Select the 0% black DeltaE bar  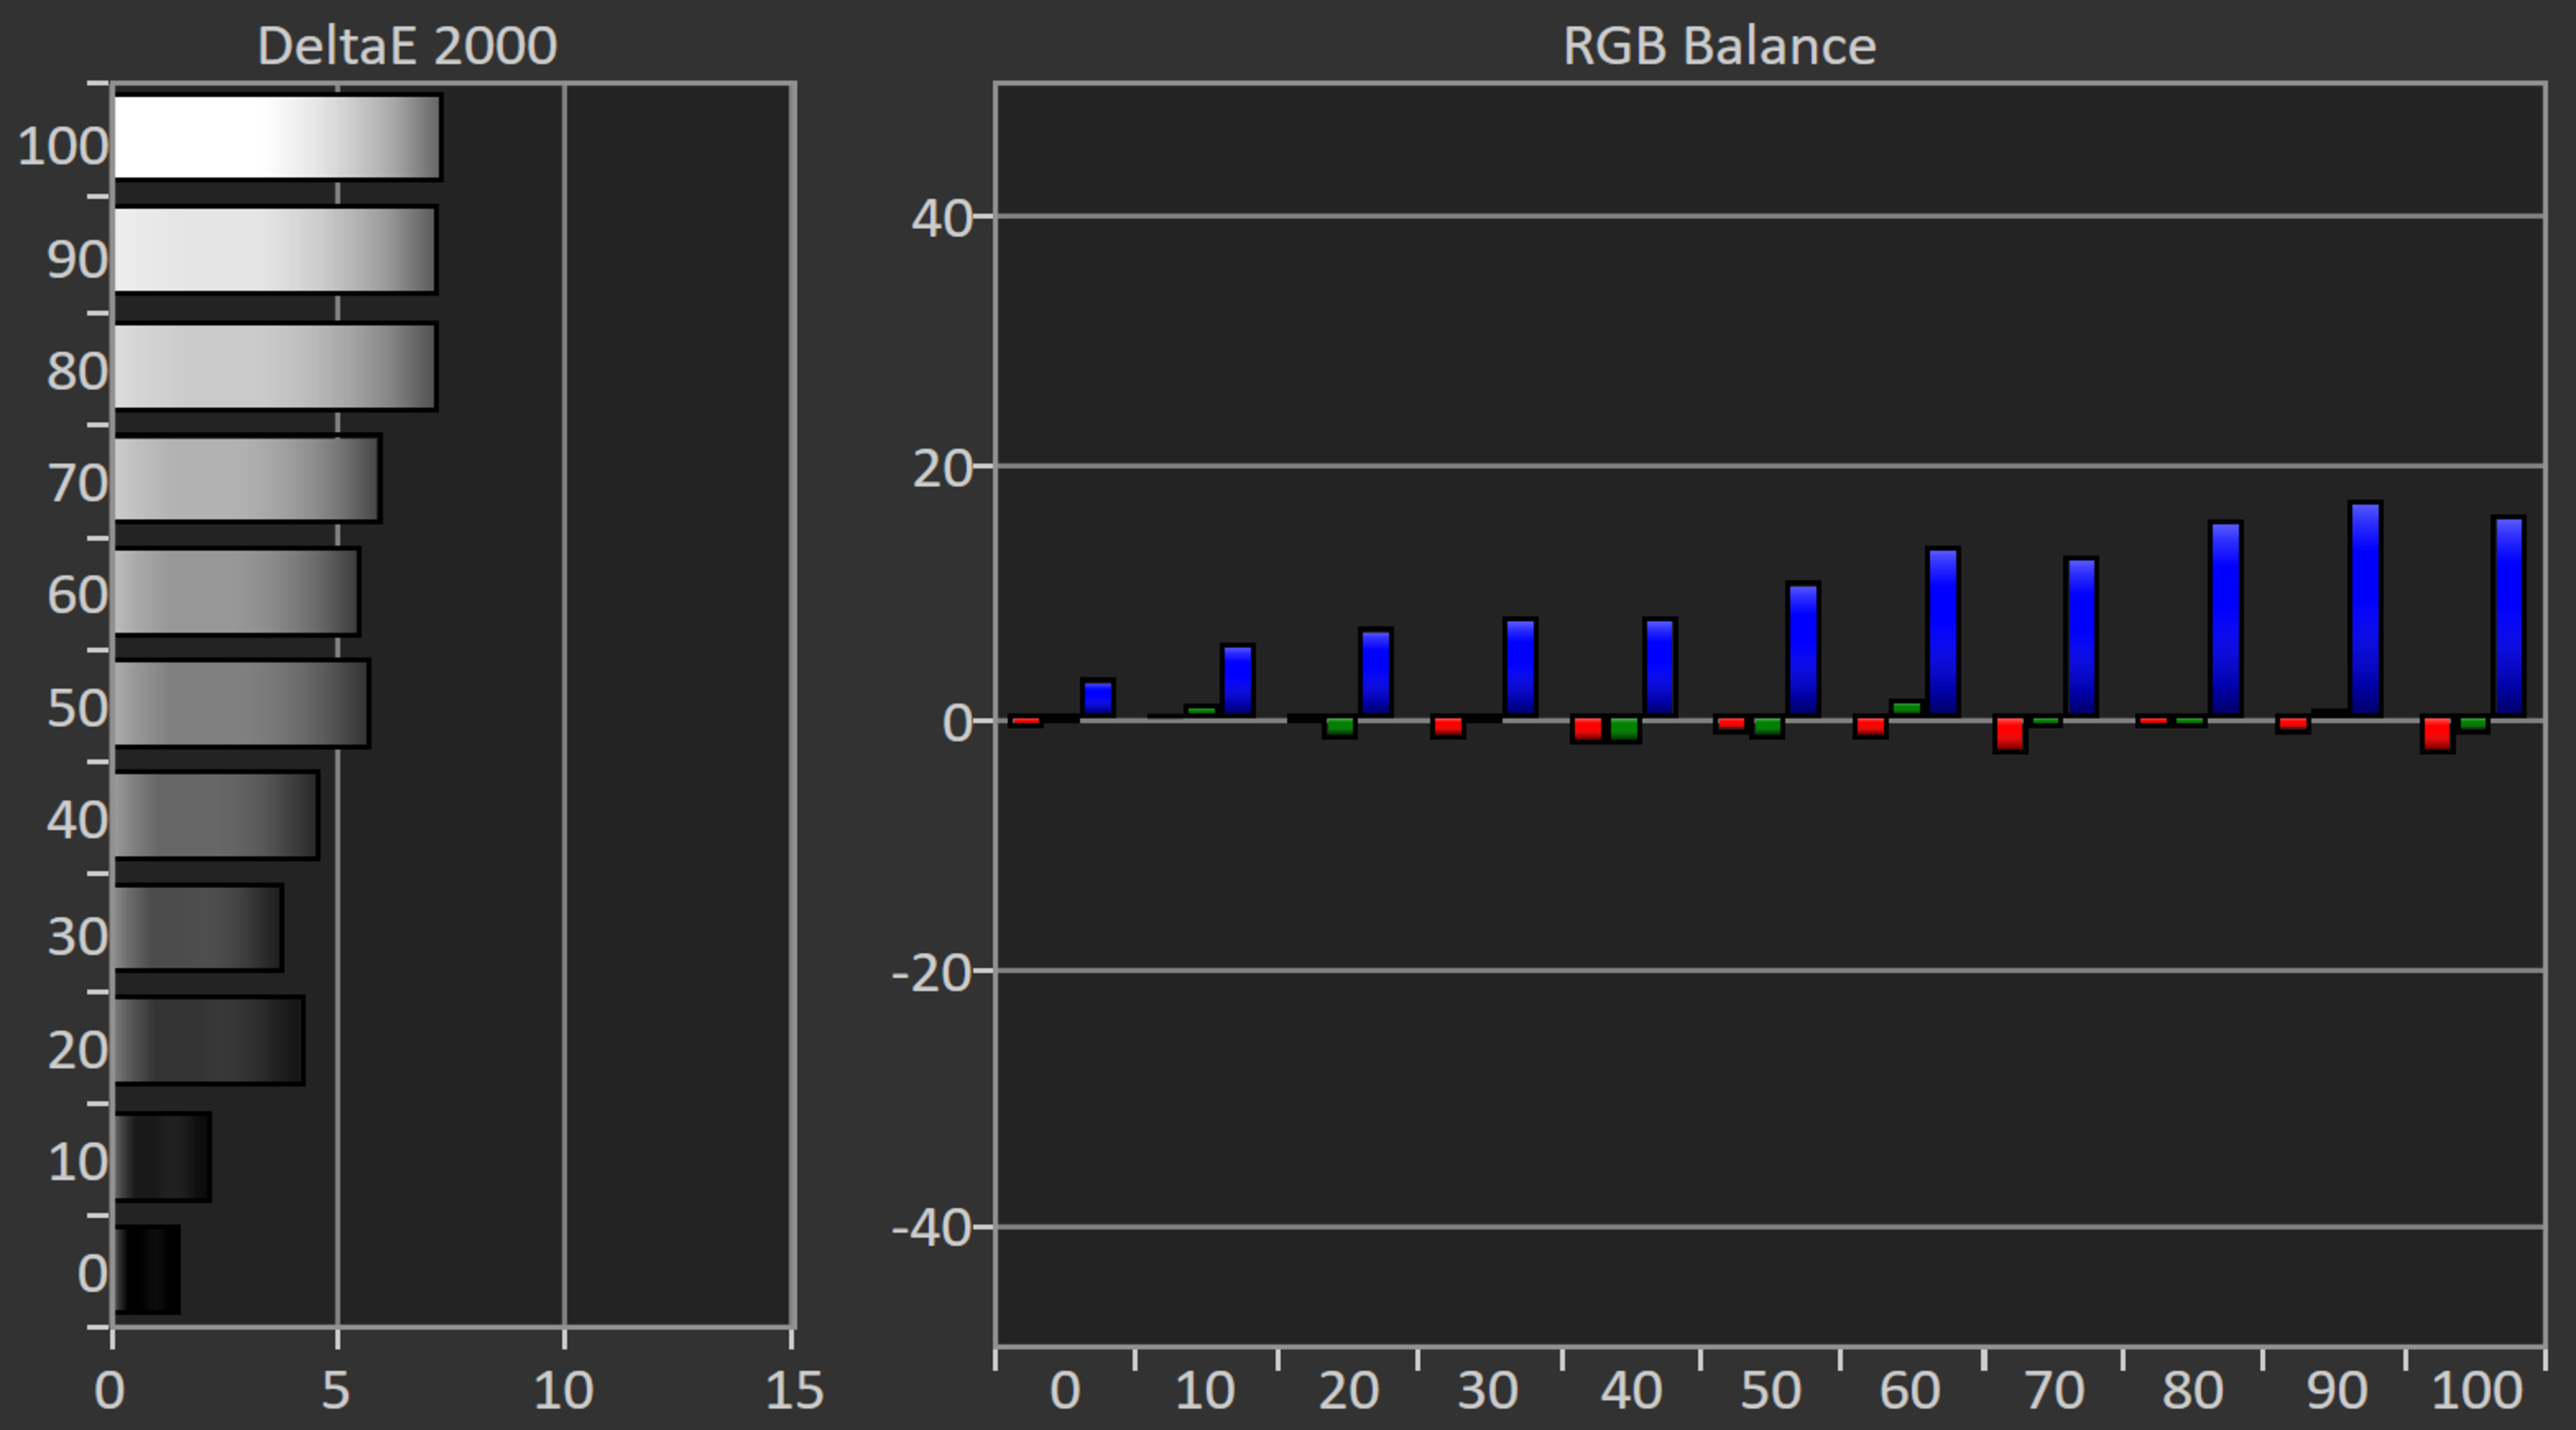(147, 1269)
